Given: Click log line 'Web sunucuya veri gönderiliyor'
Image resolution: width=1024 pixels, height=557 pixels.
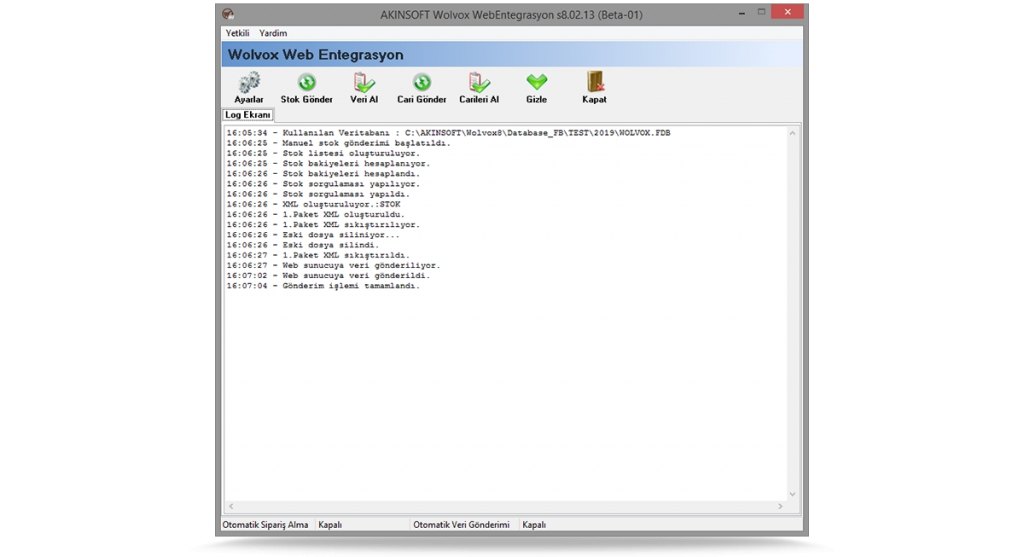Looking at the screenshot, I should click(334, 266).
